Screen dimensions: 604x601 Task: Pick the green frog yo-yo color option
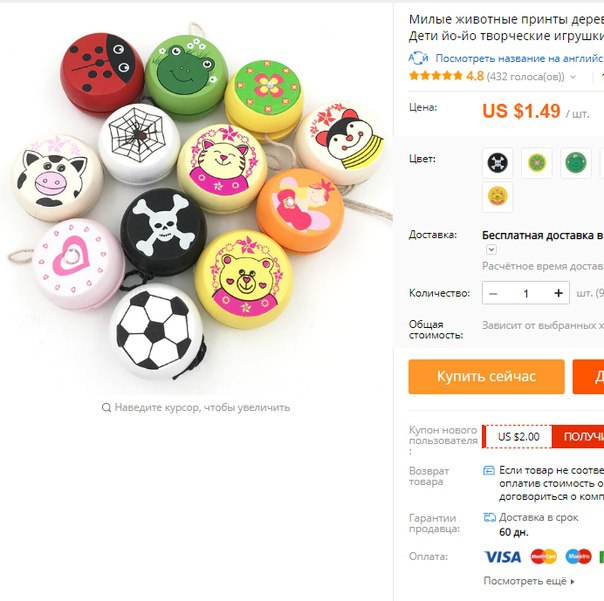(x=576, y=163)
